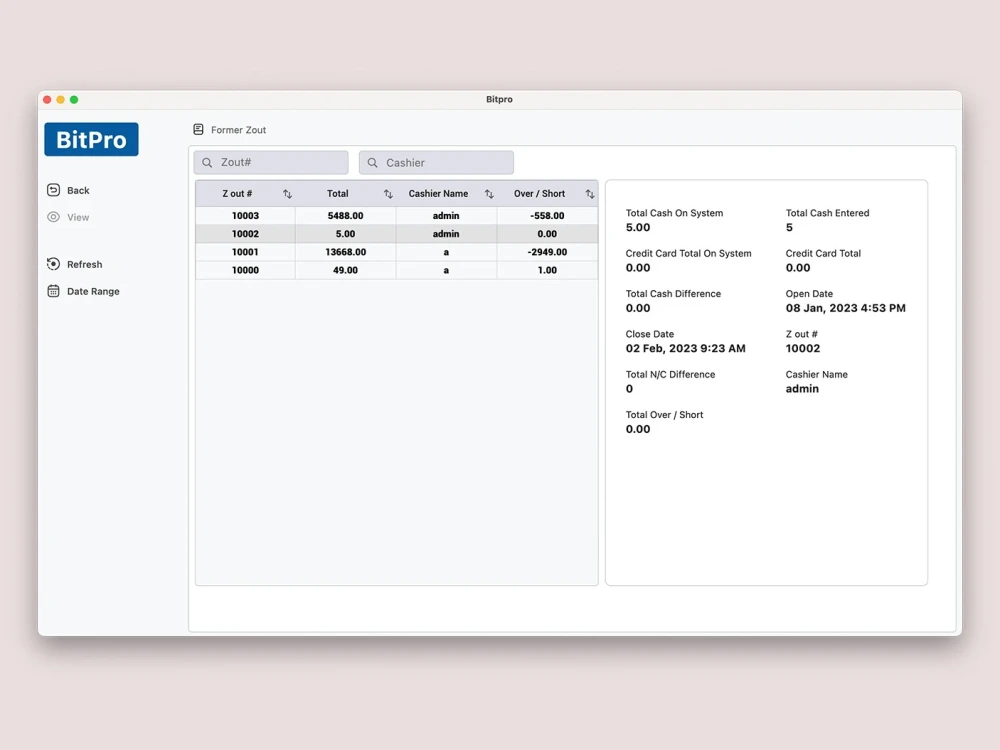Click the Former Zout document icon

(x=200, y=129)
